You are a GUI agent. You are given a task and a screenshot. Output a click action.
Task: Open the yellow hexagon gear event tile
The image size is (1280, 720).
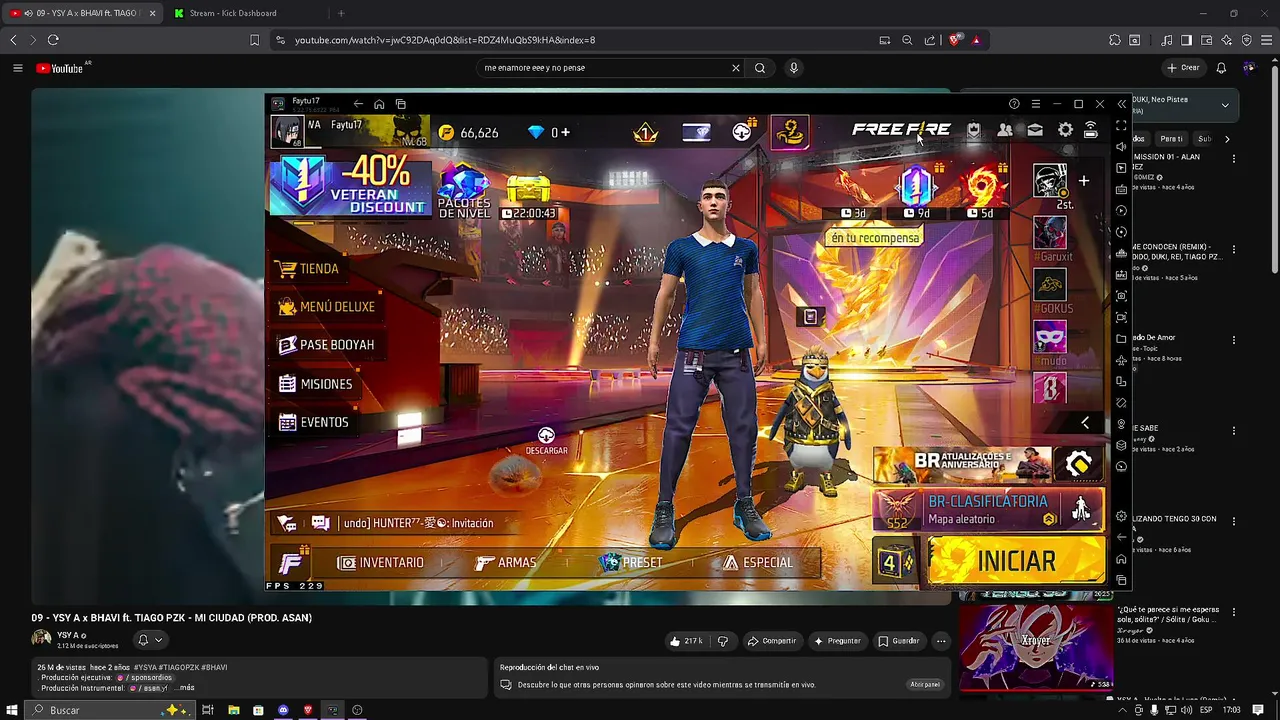pos(1078,464)
